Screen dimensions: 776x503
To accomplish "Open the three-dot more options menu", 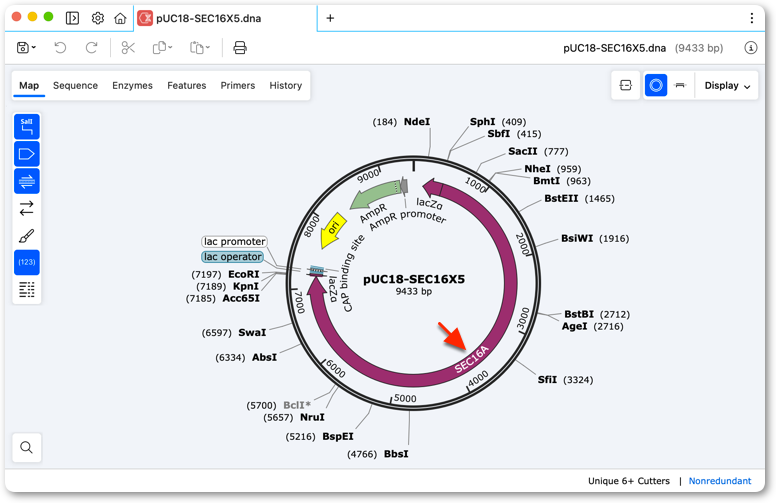I will click(751, 18).
